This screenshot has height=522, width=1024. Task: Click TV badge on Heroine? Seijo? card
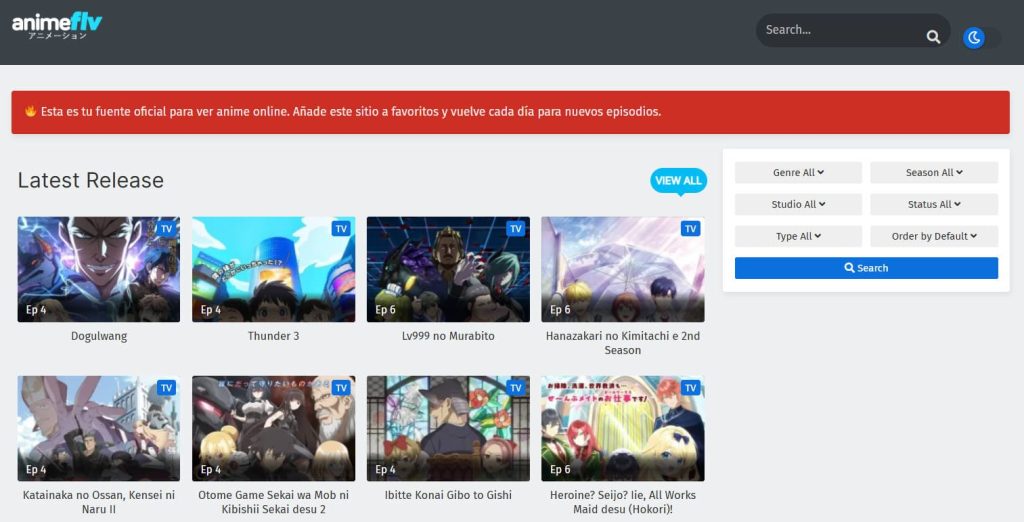point(690,388)
